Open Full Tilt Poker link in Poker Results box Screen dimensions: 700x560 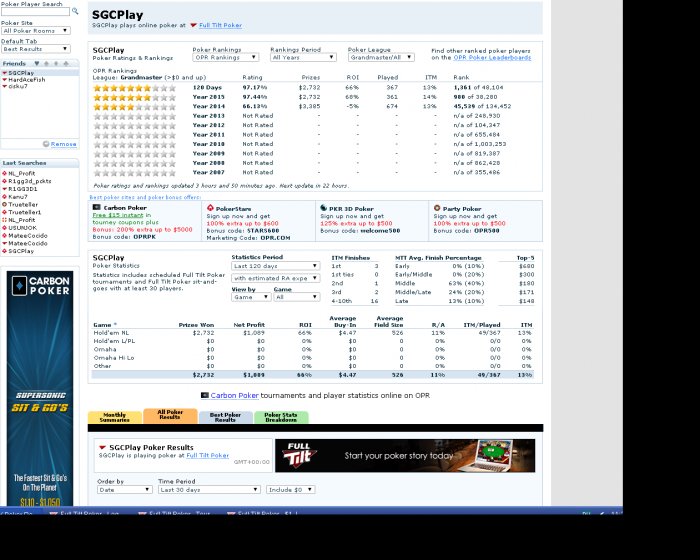click(208, 456)
